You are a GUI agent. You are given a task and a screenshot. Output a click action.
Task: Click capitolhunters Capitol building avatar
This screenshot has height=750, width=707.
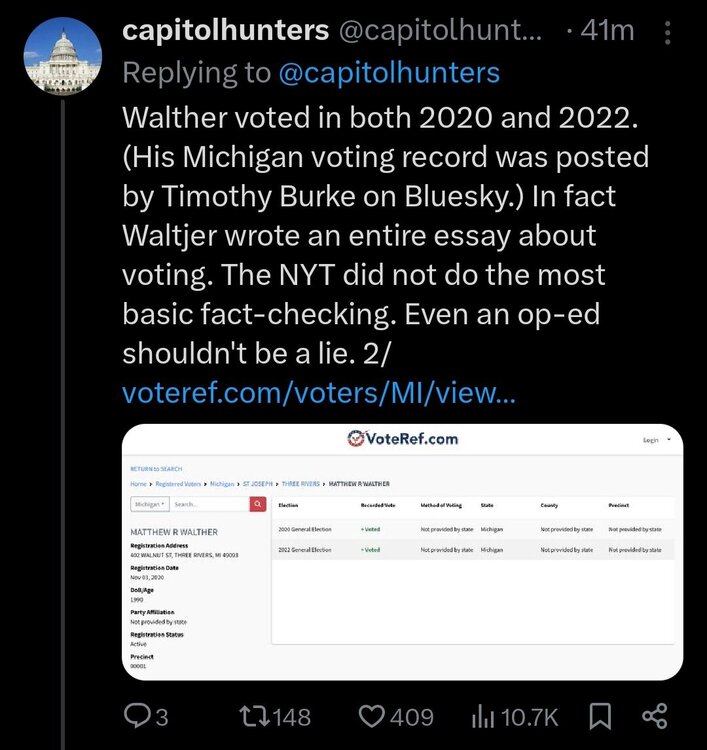coord(62,57)
